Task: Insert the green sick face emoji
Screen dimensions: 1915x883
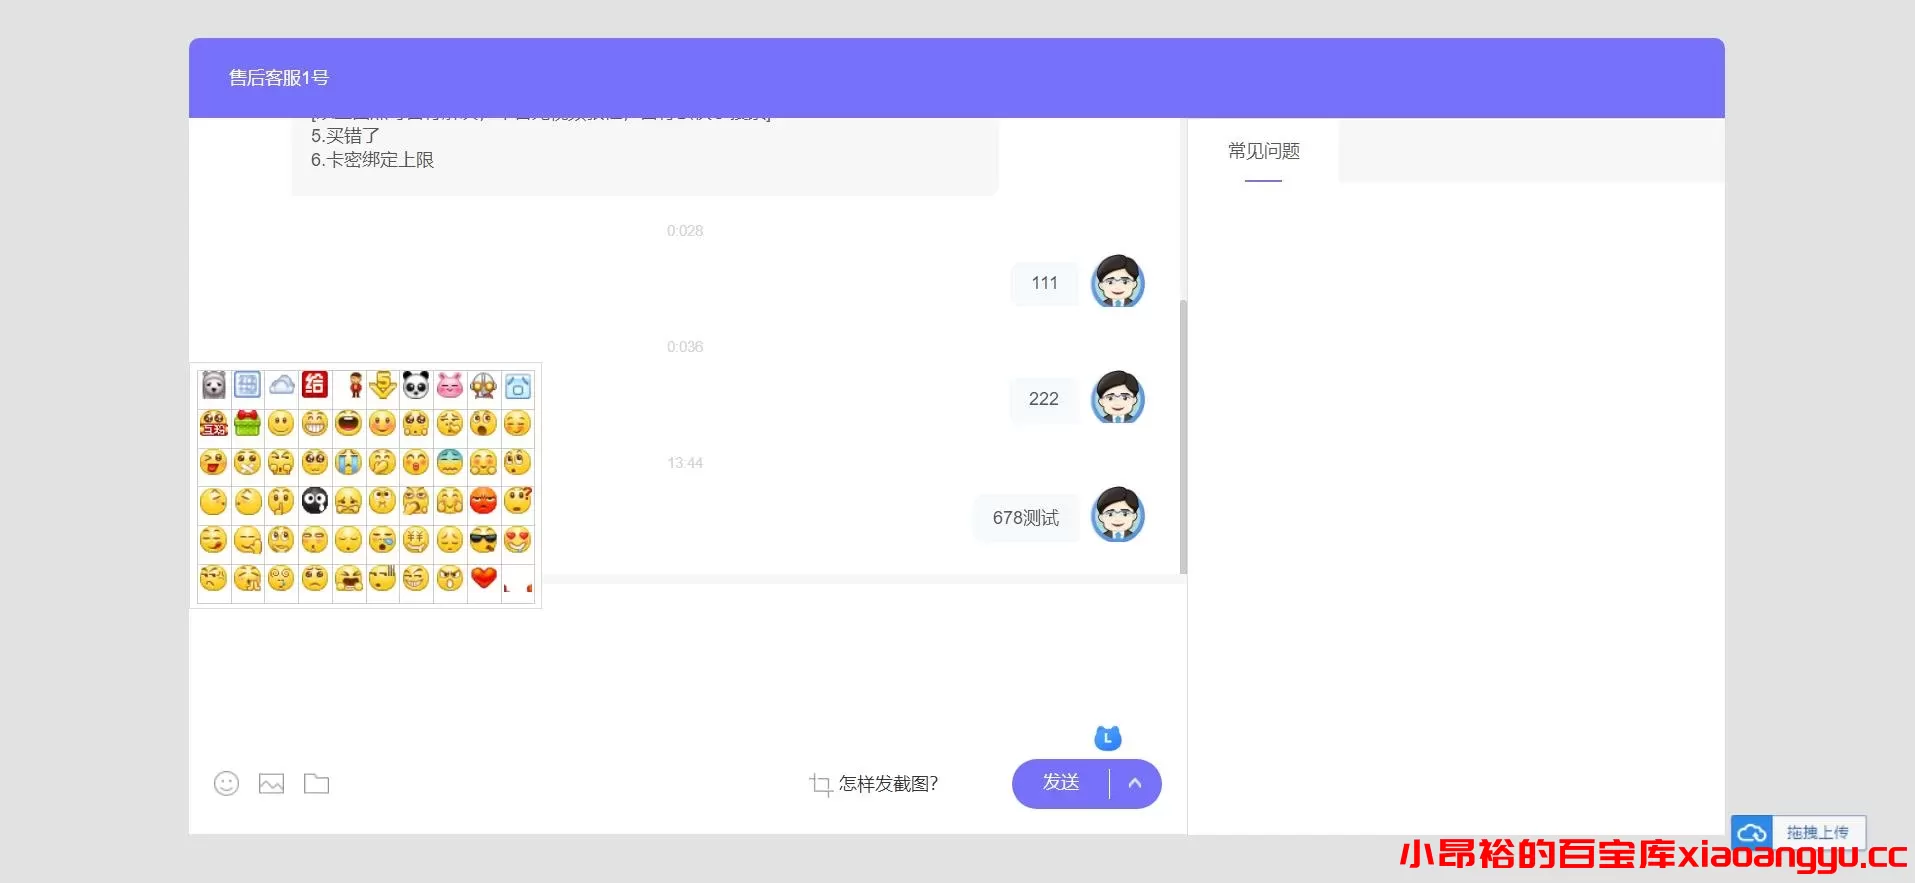Action: 450,462
